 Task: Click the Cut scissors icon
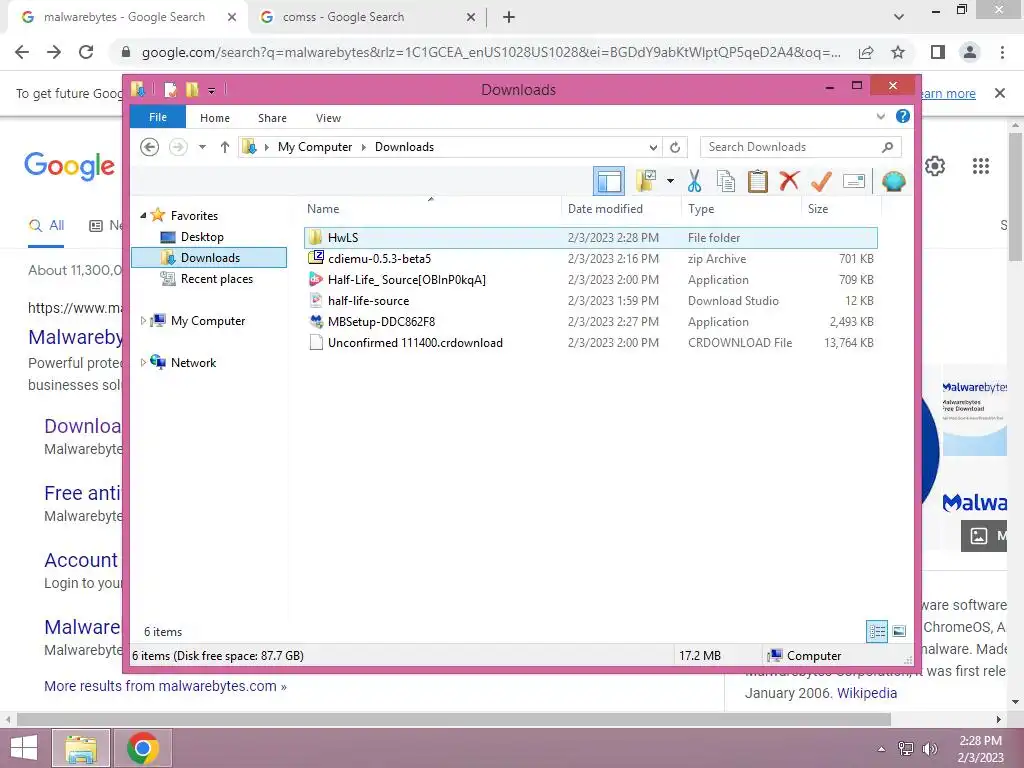[694, 181]
